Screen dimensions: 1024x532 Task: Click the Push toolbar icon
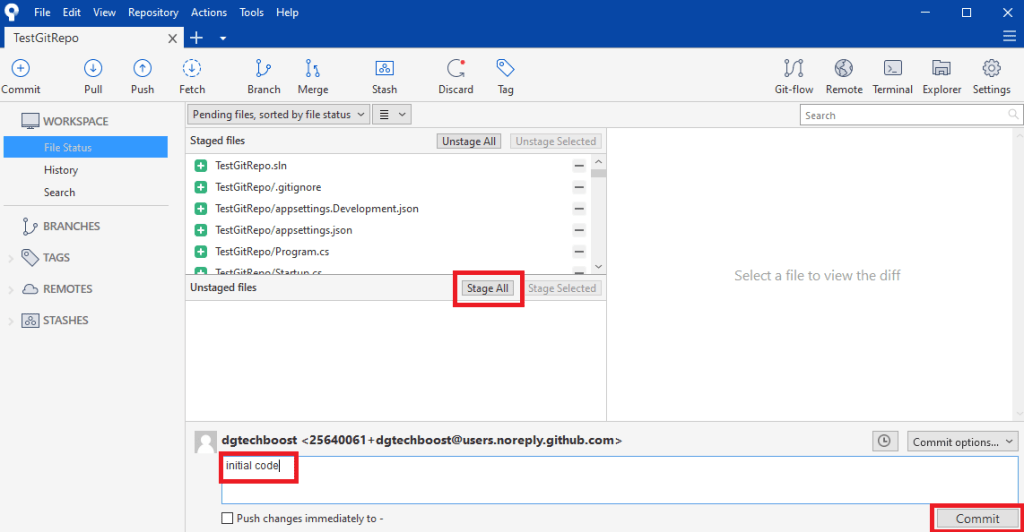142,69
